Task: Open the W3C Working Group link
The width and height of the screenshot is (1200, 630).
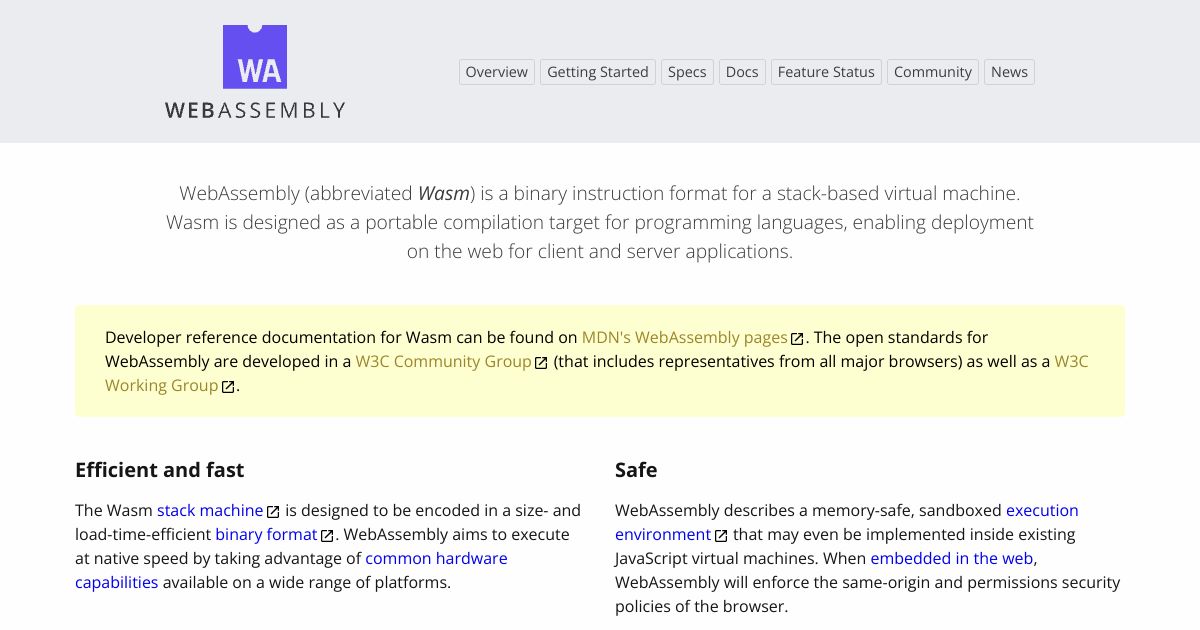Action: 160,385
